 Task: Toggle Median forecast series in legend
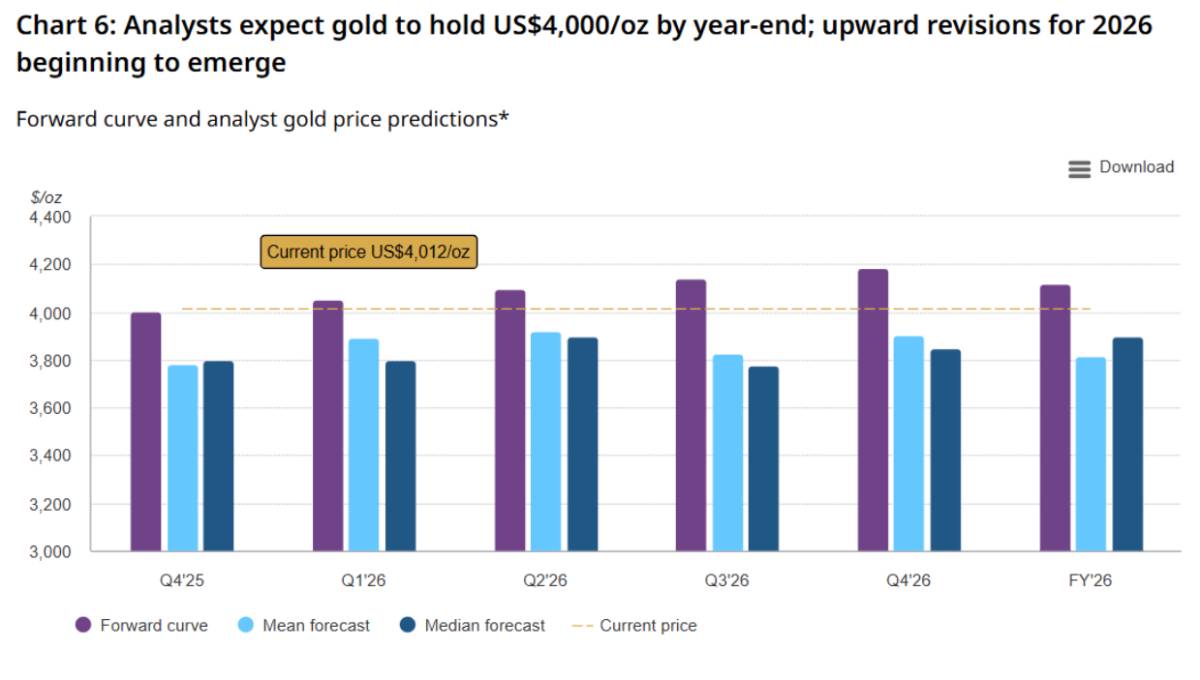(x=484, y=625)
